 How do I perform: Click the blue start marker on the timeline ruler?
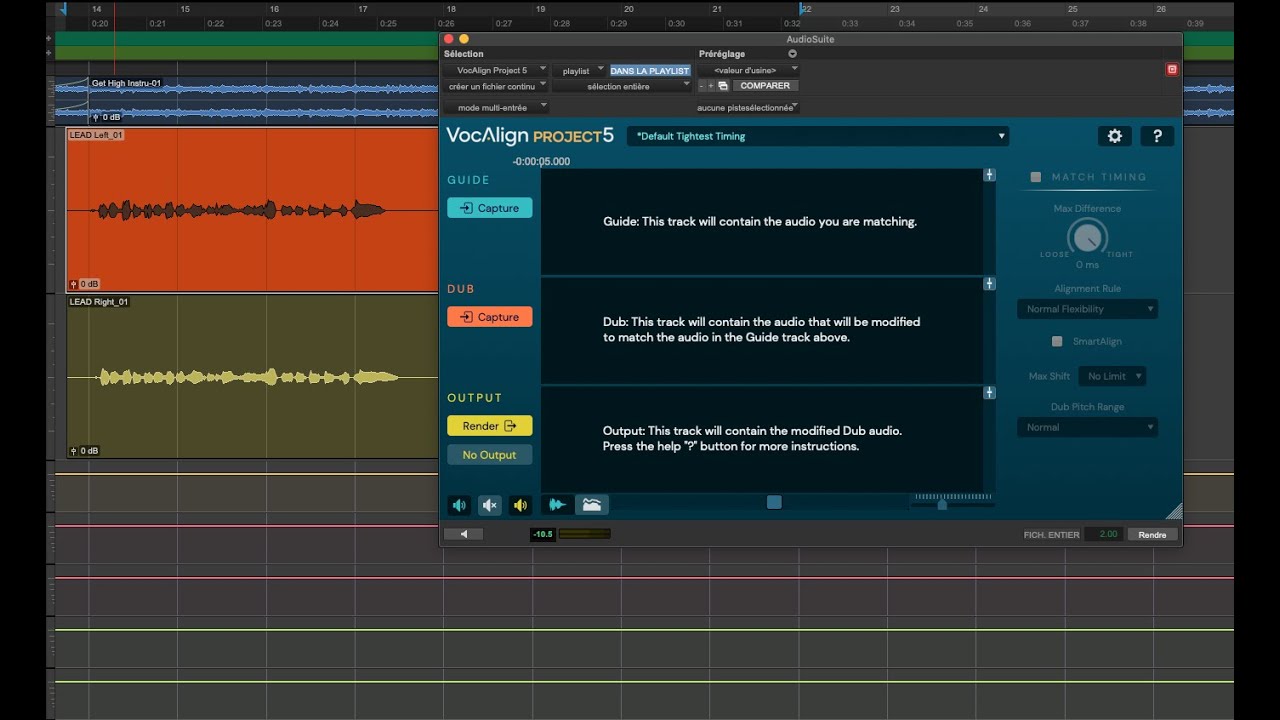62,9
